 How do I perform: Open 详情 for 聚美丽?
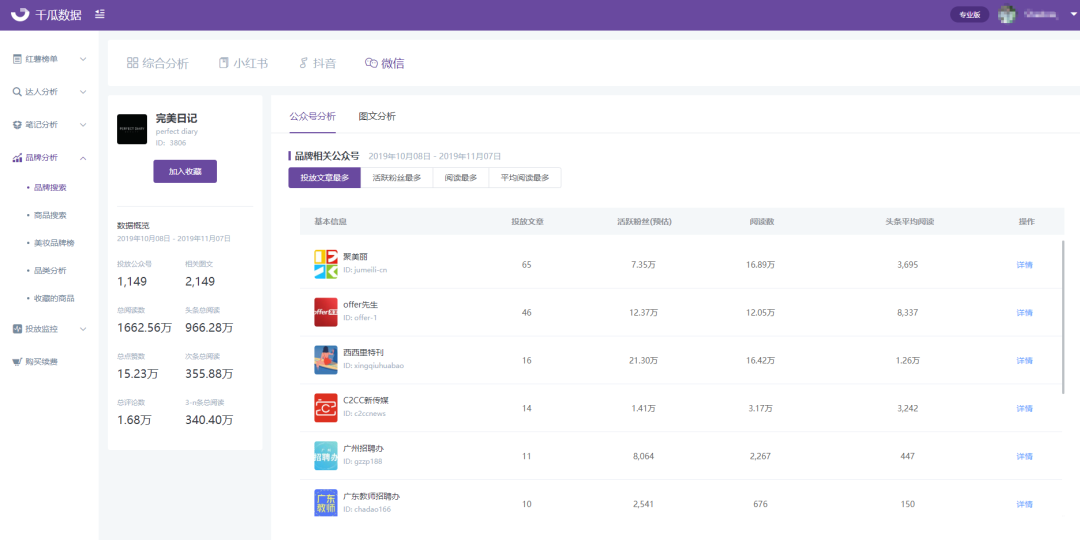1025,264
